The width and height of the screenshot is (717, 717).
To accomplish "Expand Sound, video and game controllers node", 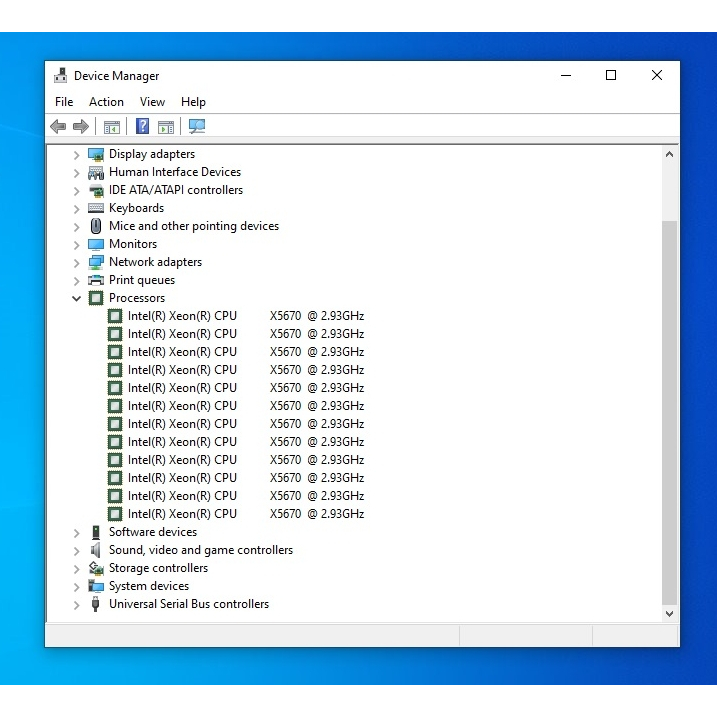I will [76, 551].
